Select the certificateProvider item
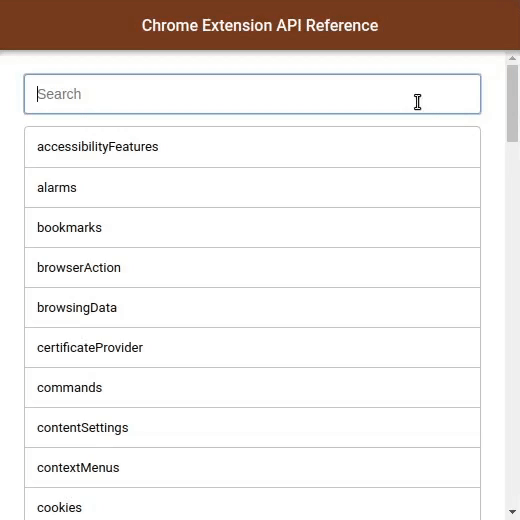This screenshot has height=520, width=520. (x=252, y=348)
